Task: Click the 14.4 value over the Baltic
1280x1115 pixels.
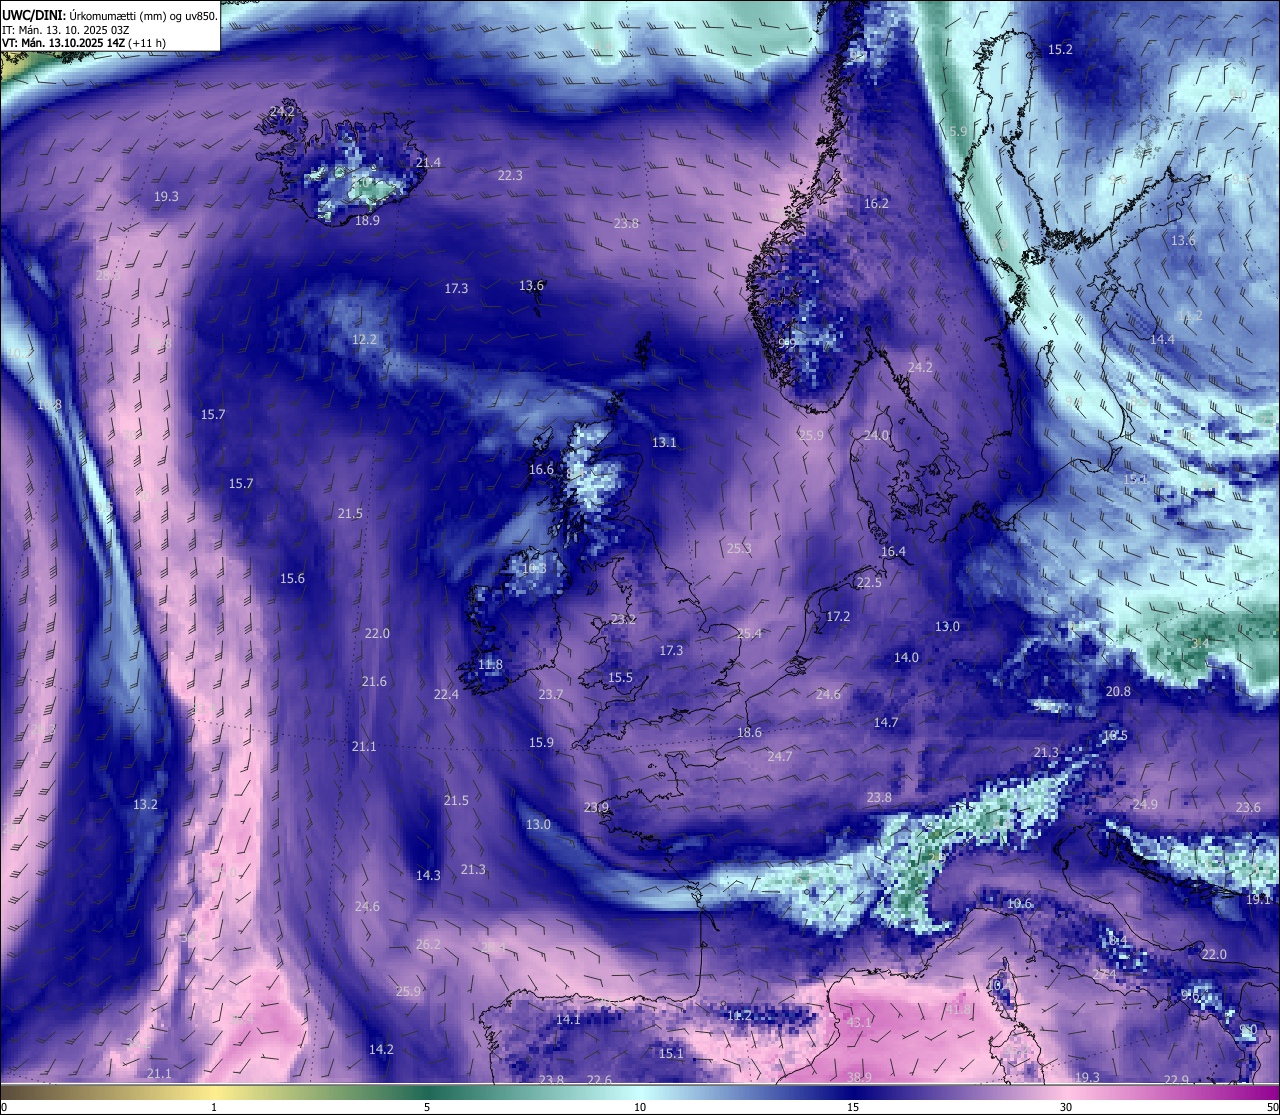Action: point(1162,339)
